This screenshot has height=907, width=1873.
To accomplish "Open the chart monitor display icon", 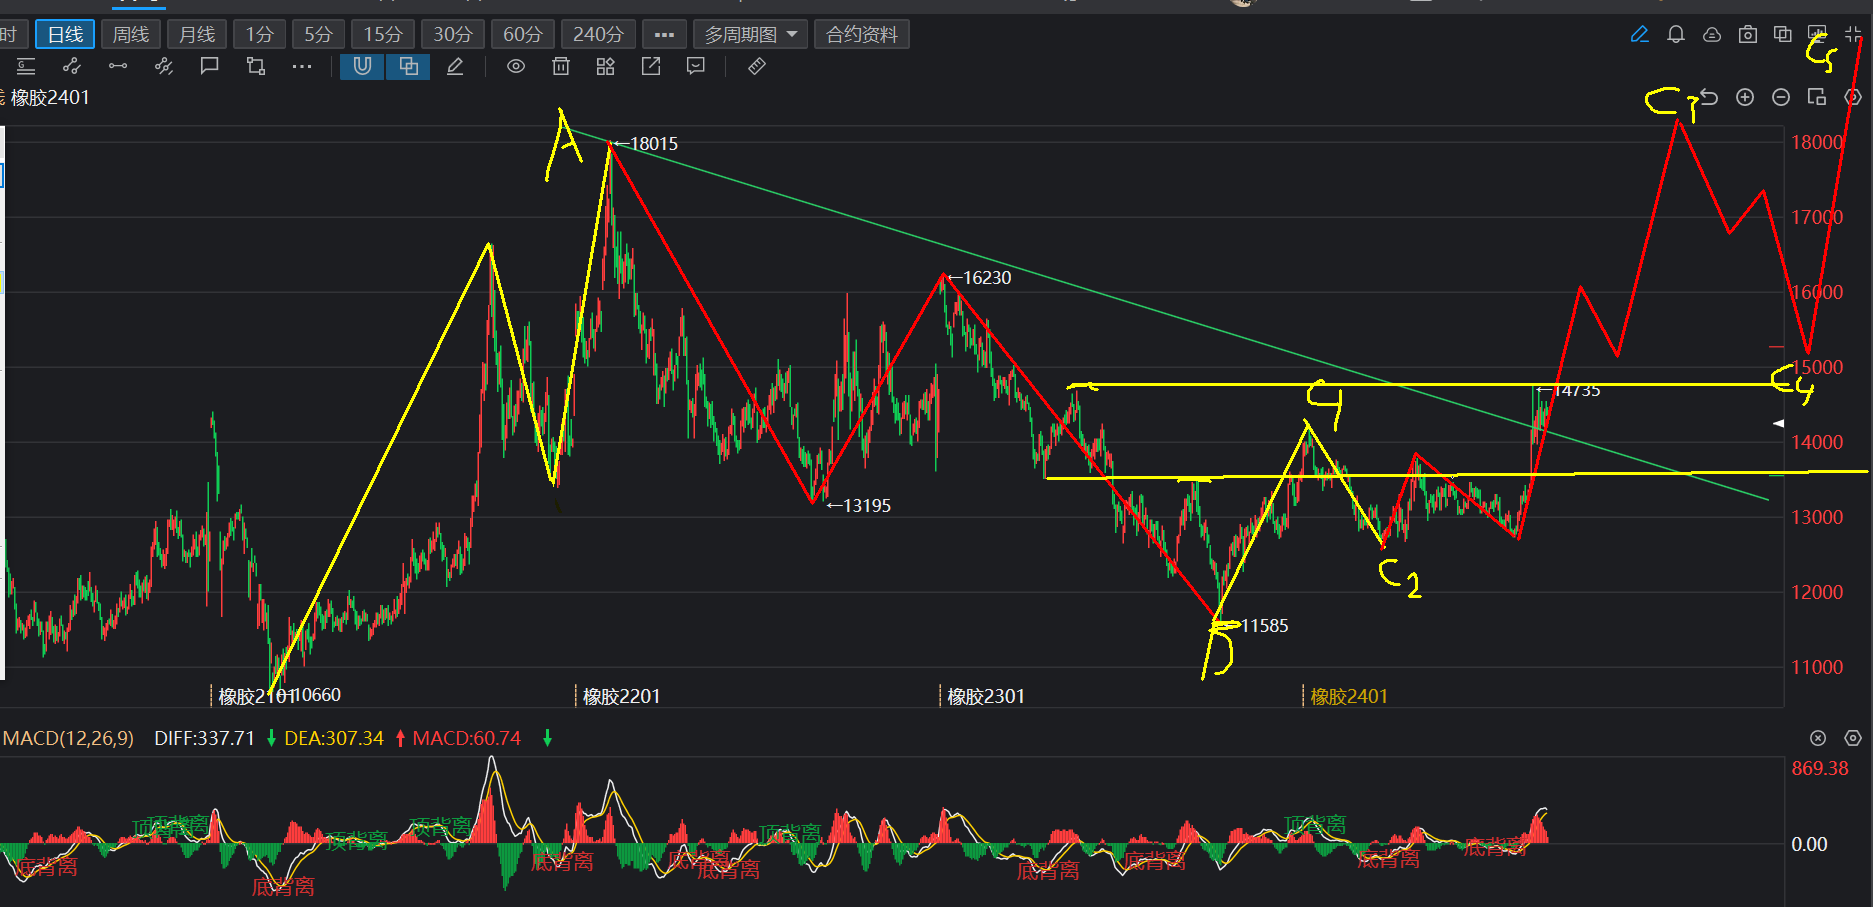I will tap(1818, 33).
